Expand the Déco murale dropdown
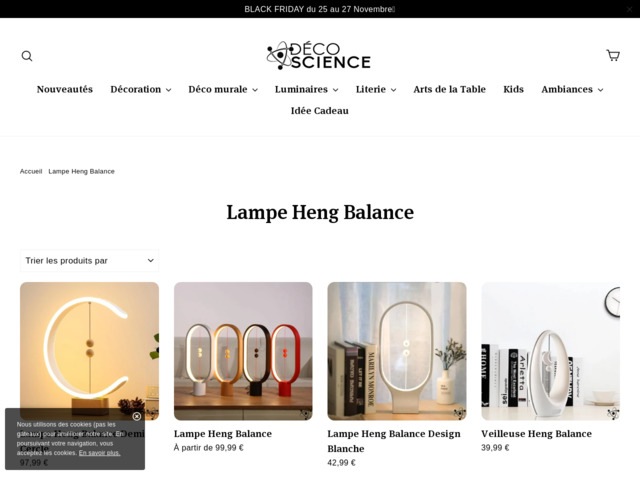 point(223,89)
